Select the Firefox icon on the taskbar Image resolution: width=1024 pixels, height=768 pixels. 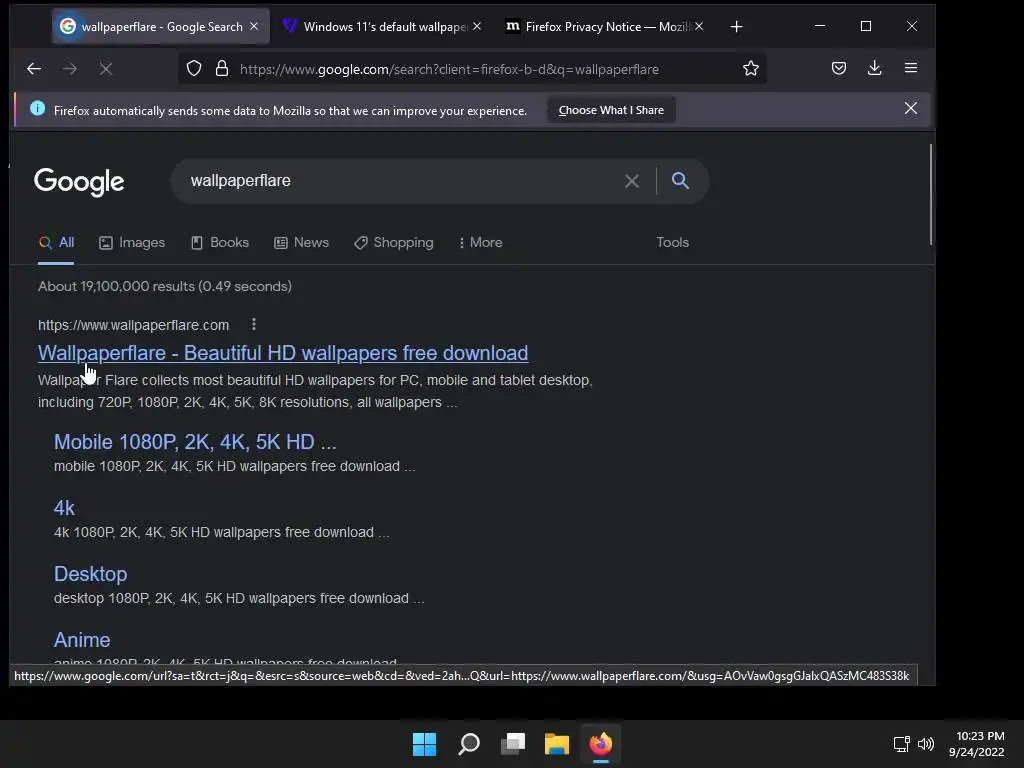pos(601,744)
